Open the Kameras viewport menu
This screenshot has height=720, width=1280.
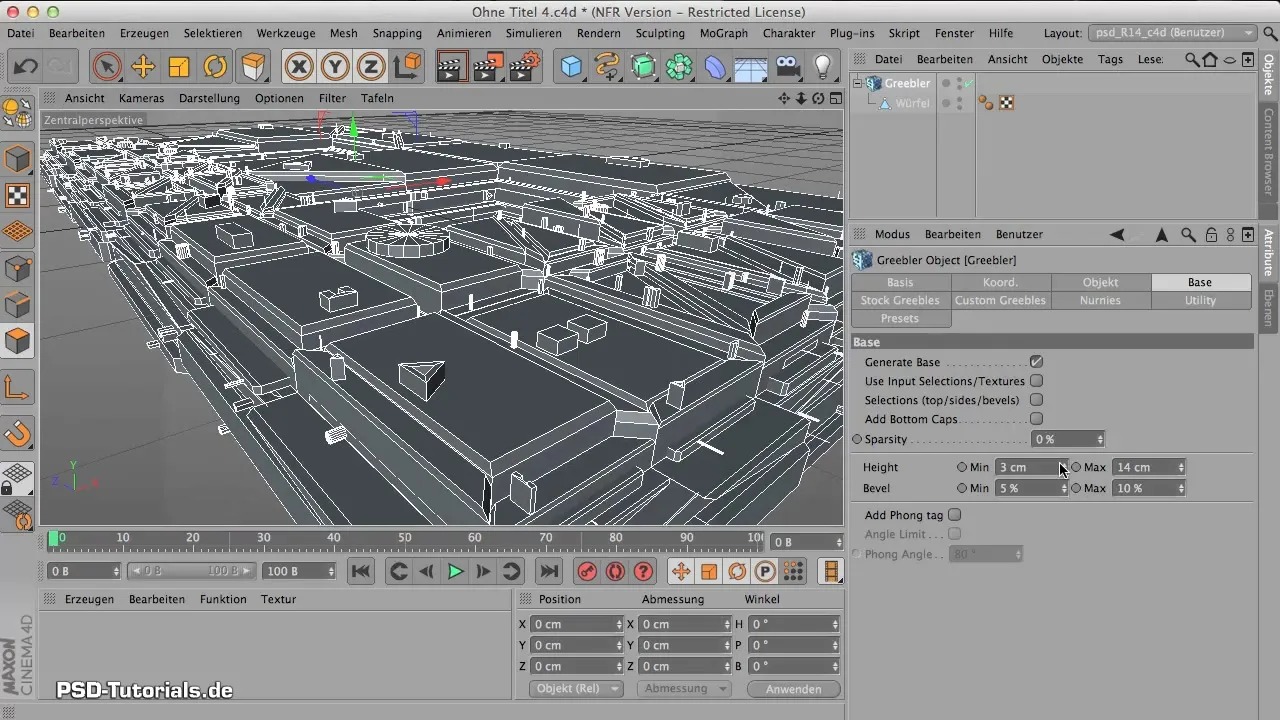tap(141, 98)
